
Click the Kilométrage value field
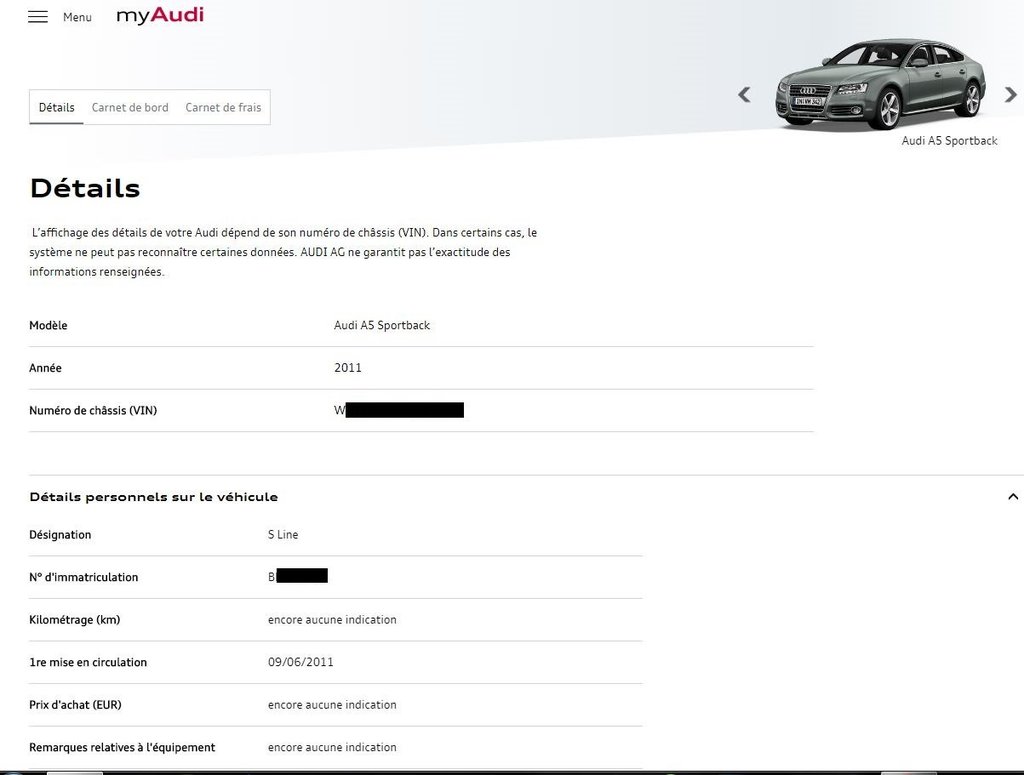[332, 620]
